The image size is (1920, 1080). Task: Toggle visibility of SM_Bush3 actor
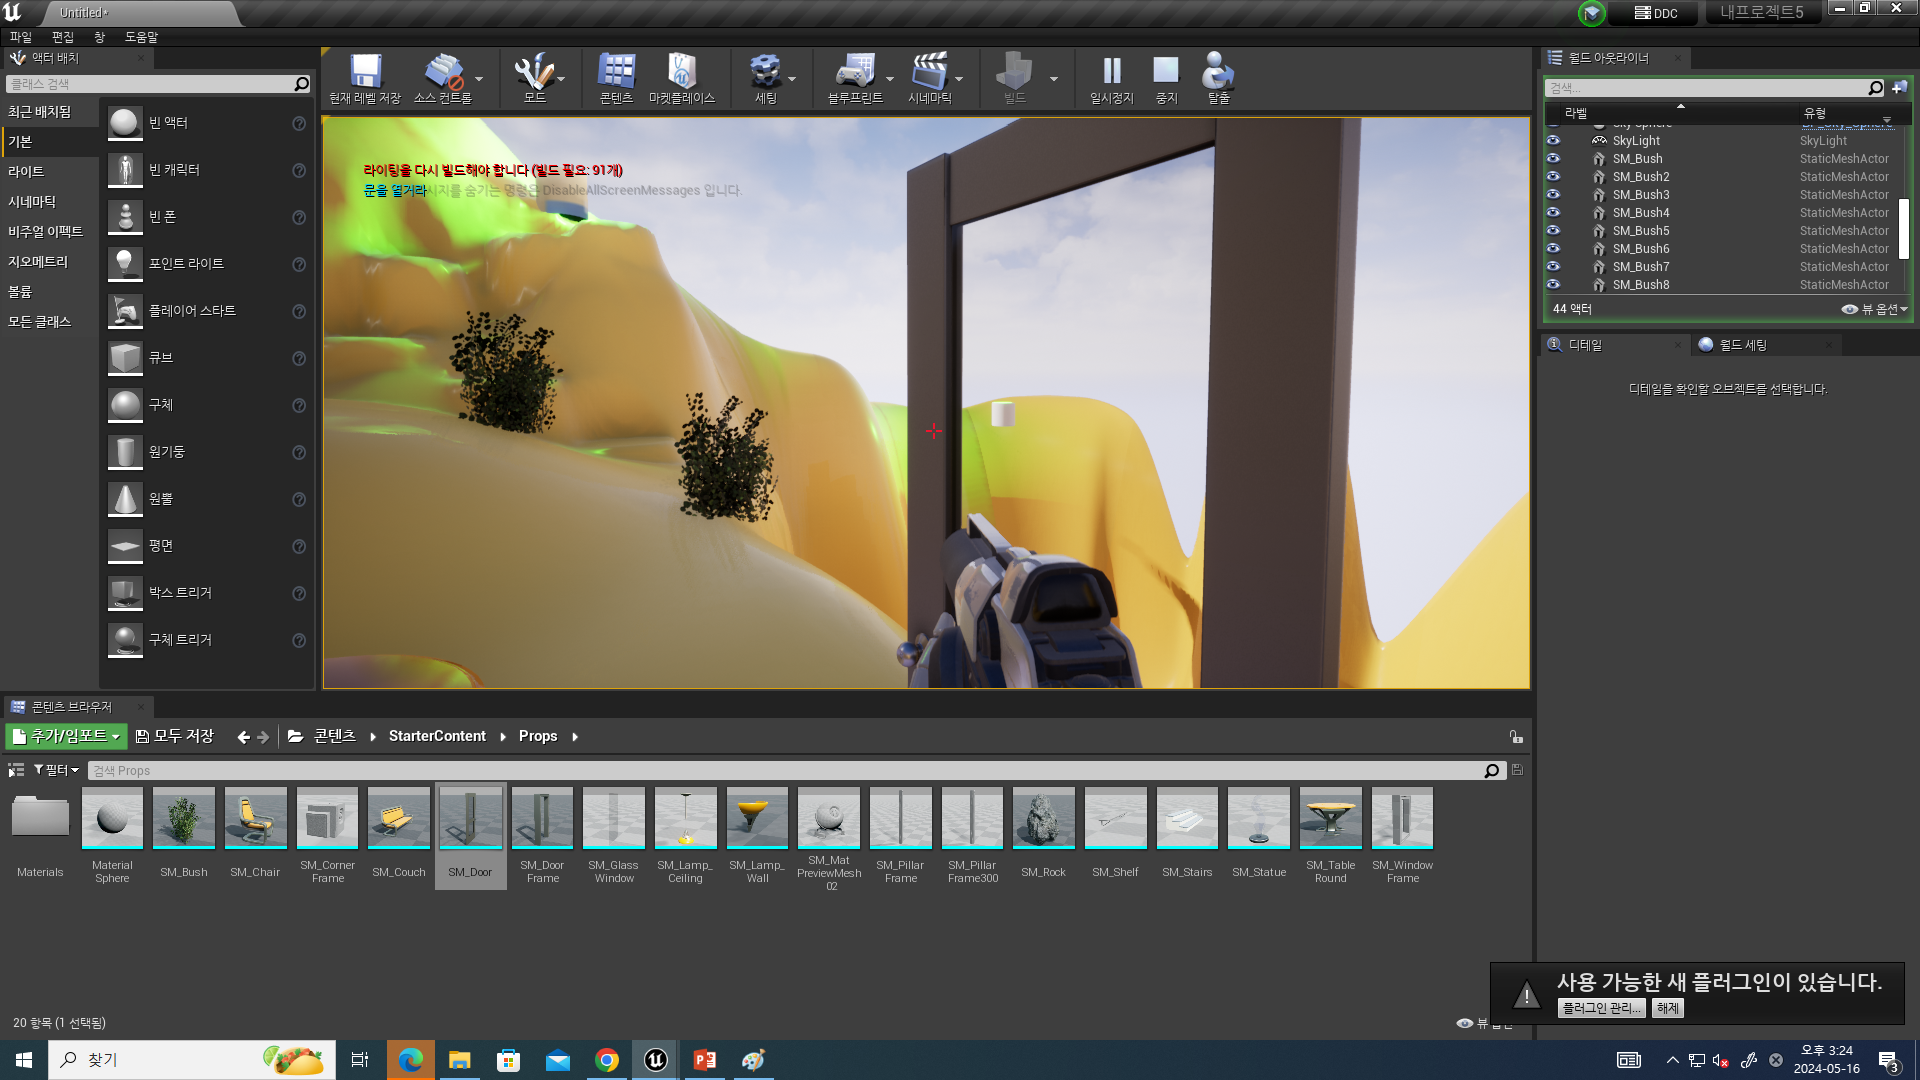1553,194
